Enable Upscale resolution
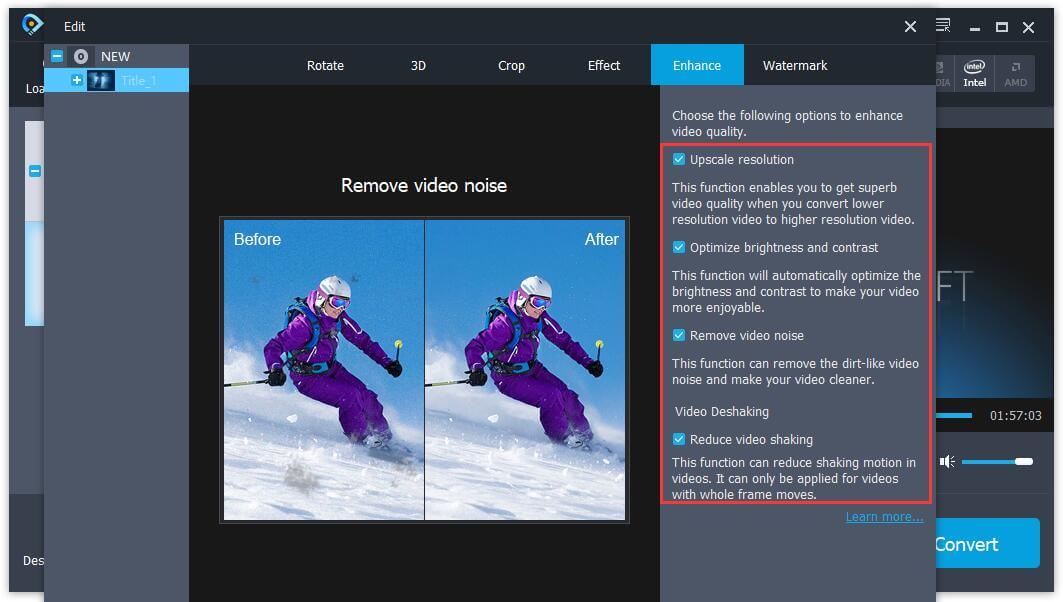The height and width of the screenshot is (602, 1063). [x=678, y=159]
